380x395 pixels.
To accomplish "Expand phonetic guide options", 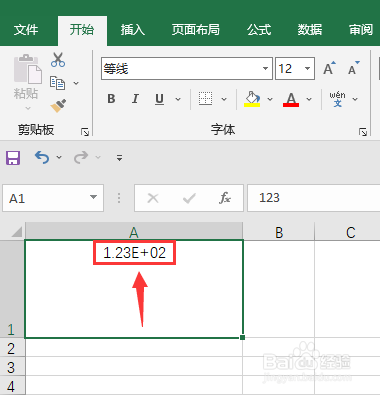I will click(355, 99).
